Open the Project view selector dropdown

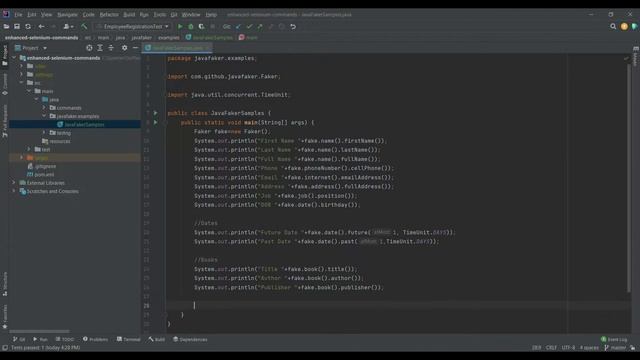[x=31, y=48]
